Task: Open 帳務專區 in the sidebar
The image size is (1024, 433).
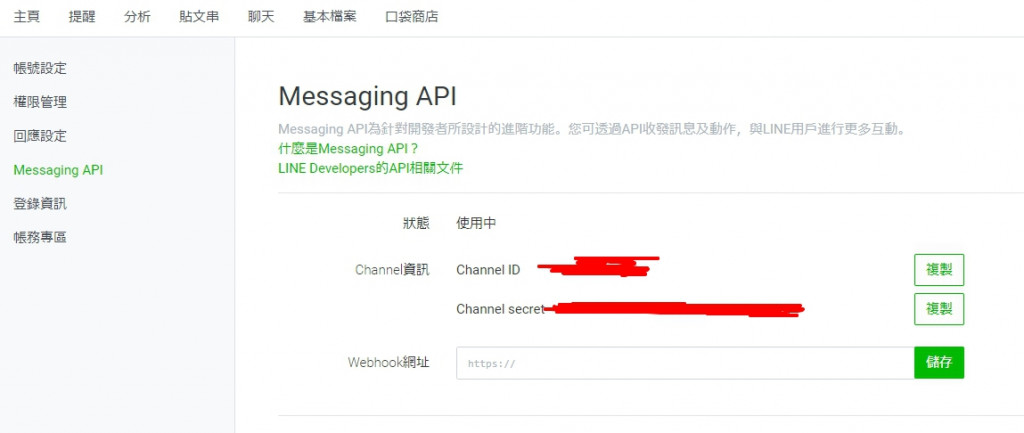Action: point(40,238)
